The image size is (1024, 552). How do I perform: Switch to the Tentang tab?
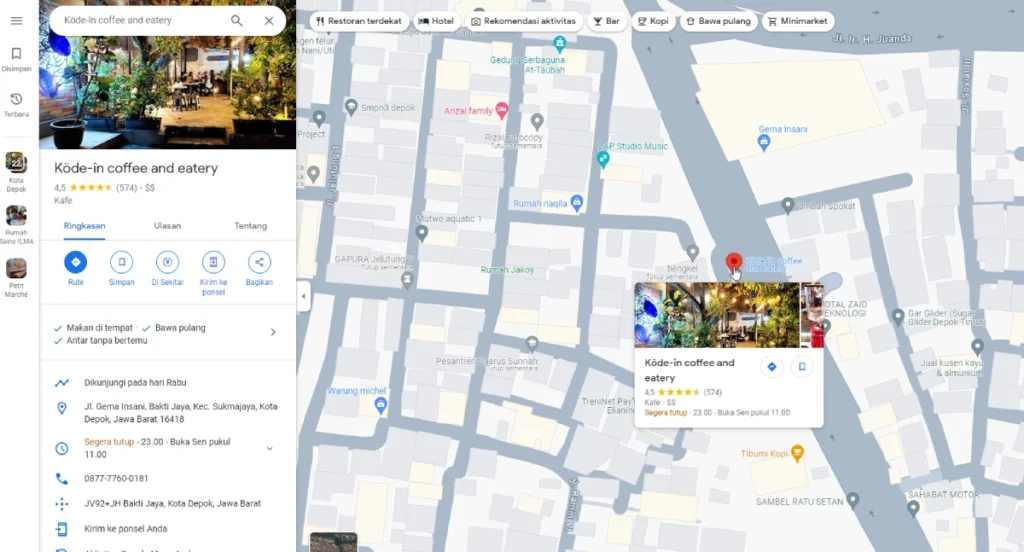click(250, 226)
